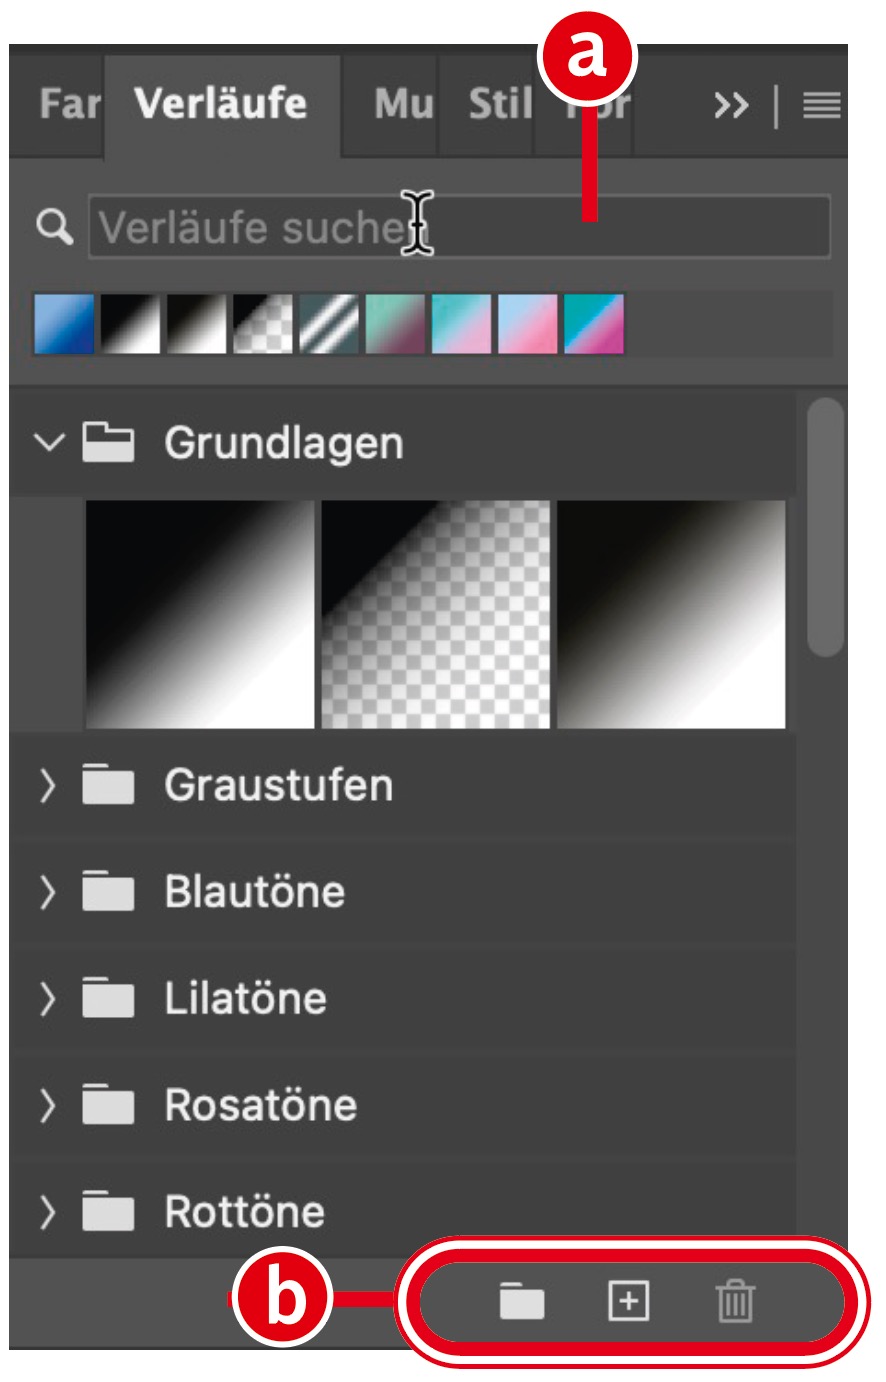The height and width of the screenshot is (1382, 886).
Task: Click the create new gradient plus icon
Action: coord(628,1301)
